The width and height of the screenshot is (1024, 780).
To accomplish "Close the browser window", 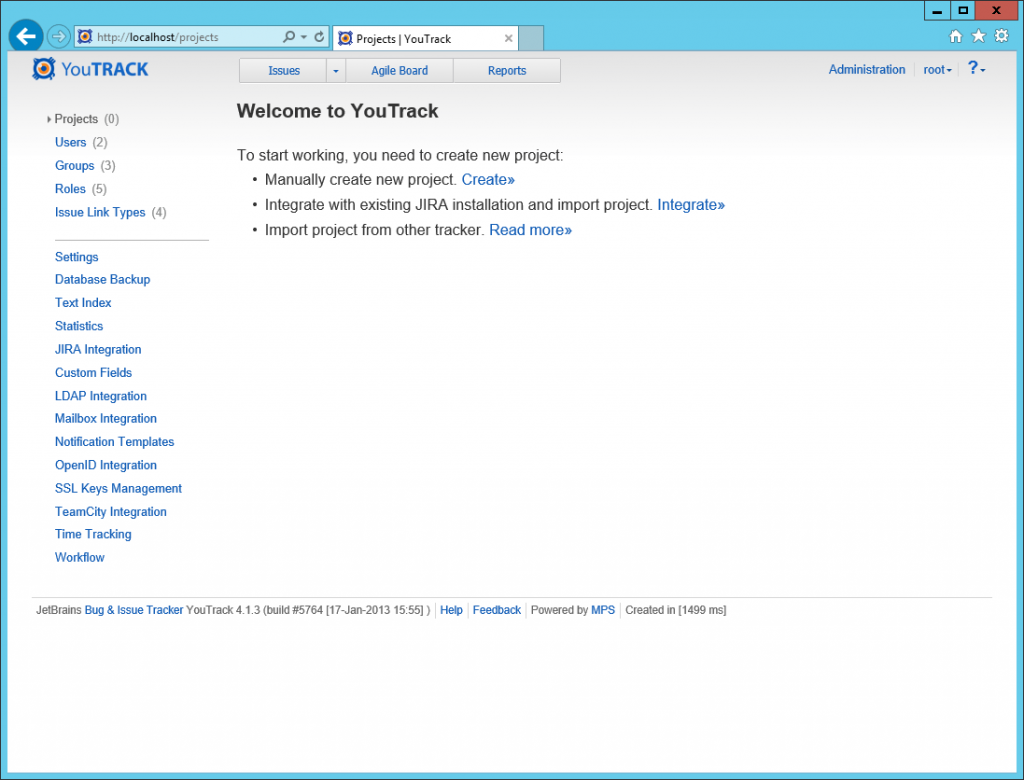I will click(x=997, y=10).
